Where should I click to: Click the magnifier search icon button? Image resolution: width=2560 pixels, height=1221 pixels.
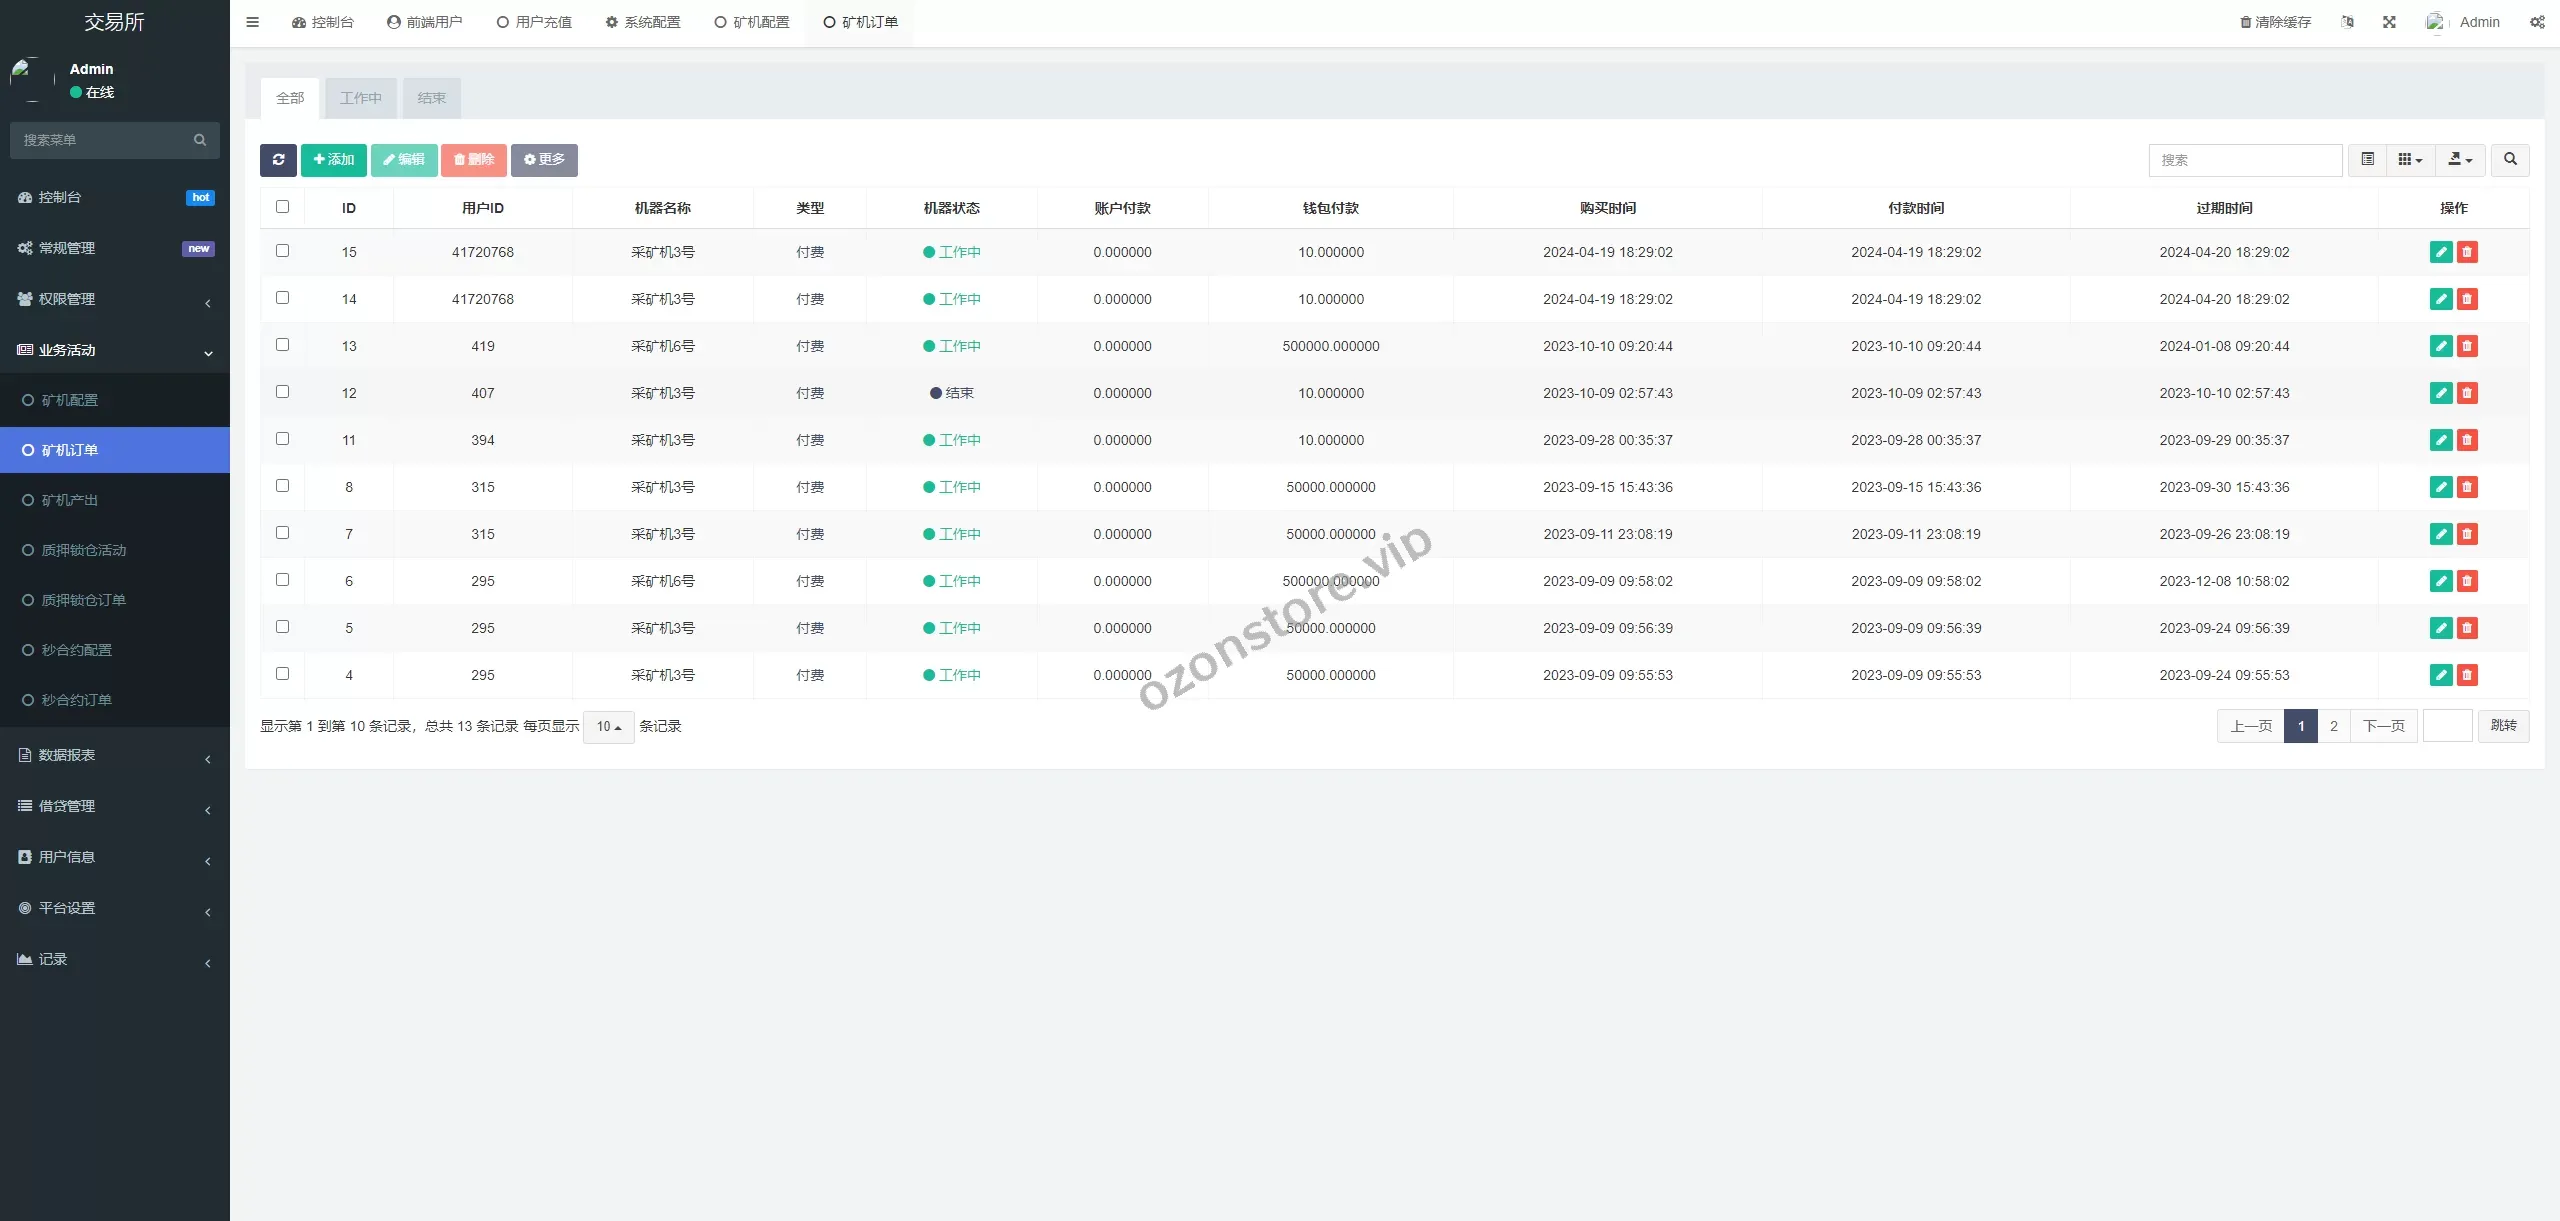(2510, 160)
